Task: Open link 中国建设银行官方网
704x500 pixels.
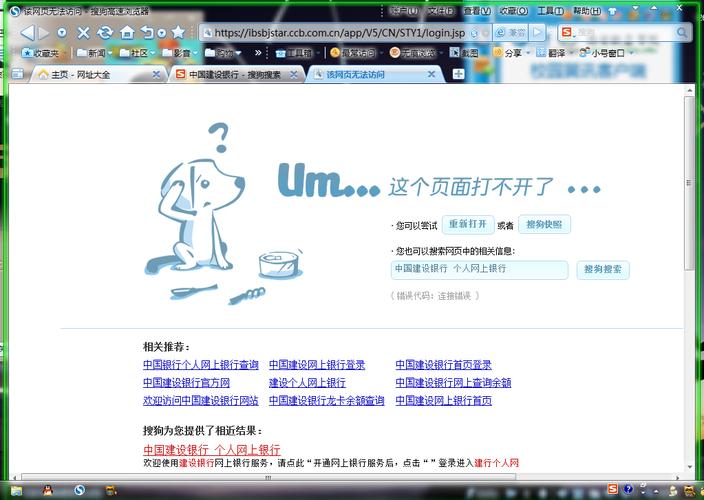Action: tap(186, 383)
